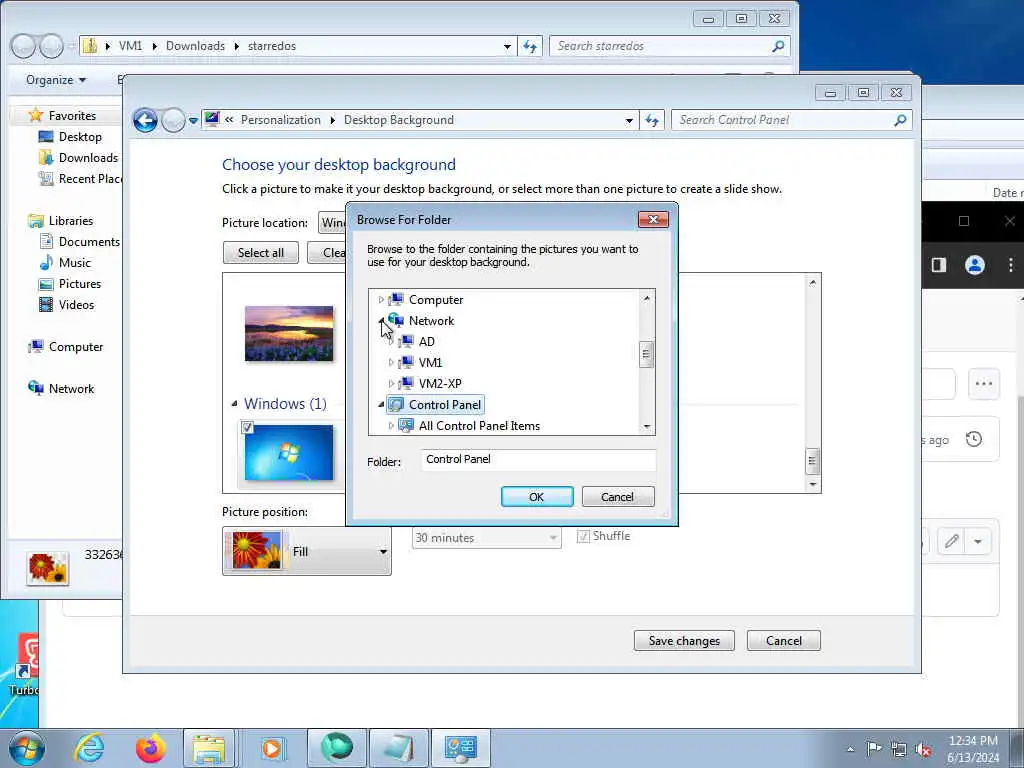The image size is (1024, 768).
Task: Click Personalization in the breadcrumb
Action: click(281, 120)
